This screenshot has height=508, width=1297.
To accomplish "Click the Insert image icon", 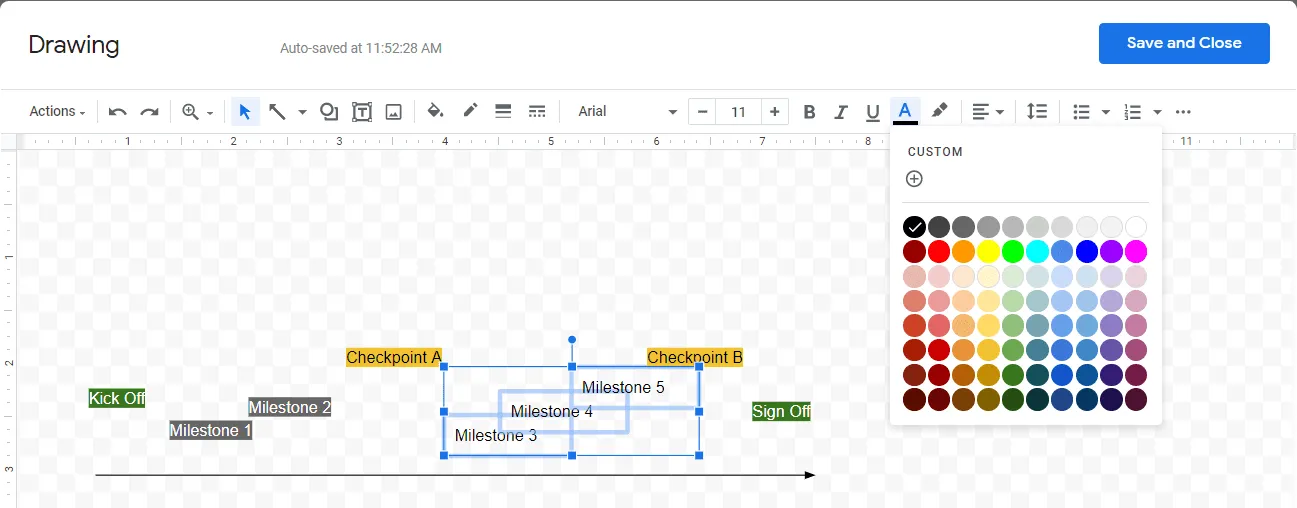I will 394,111.
